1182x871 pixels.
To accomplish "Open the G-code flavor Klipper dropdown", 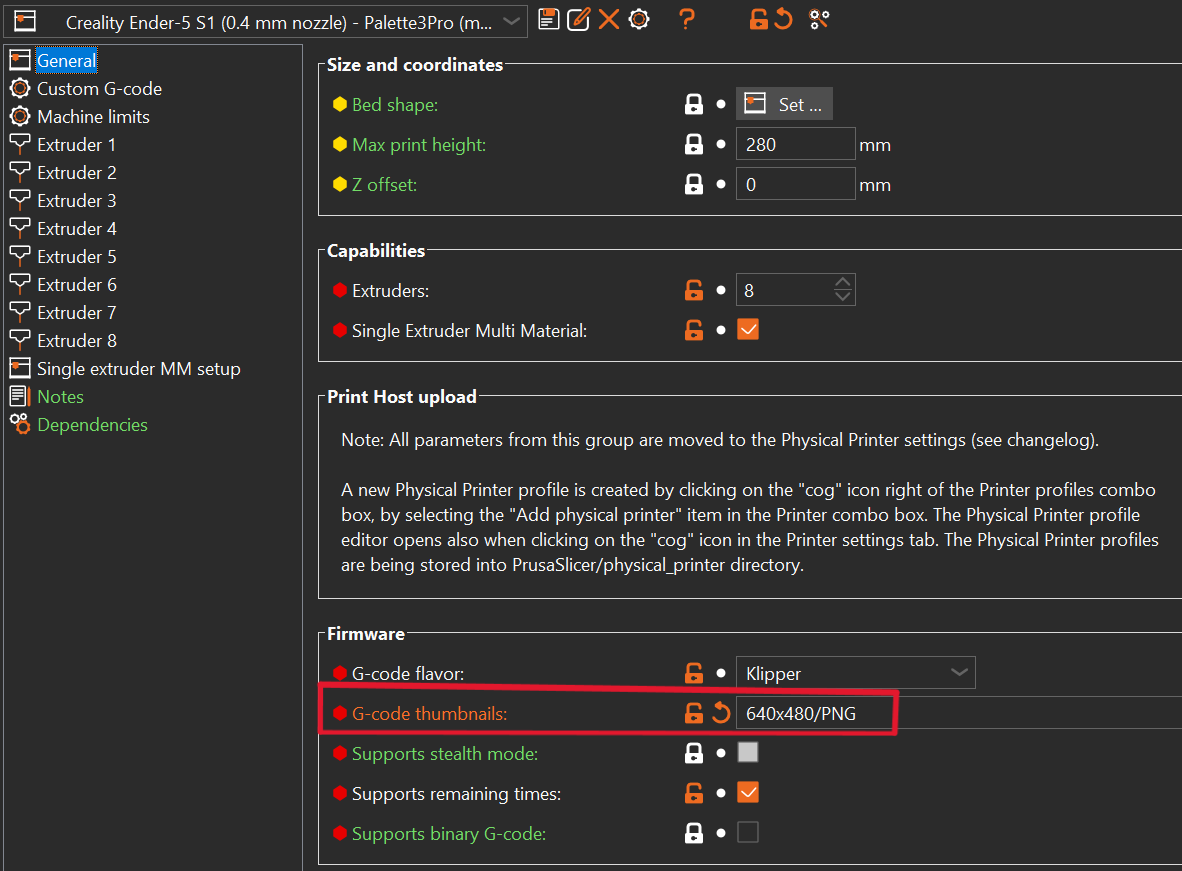I will 855,673.
